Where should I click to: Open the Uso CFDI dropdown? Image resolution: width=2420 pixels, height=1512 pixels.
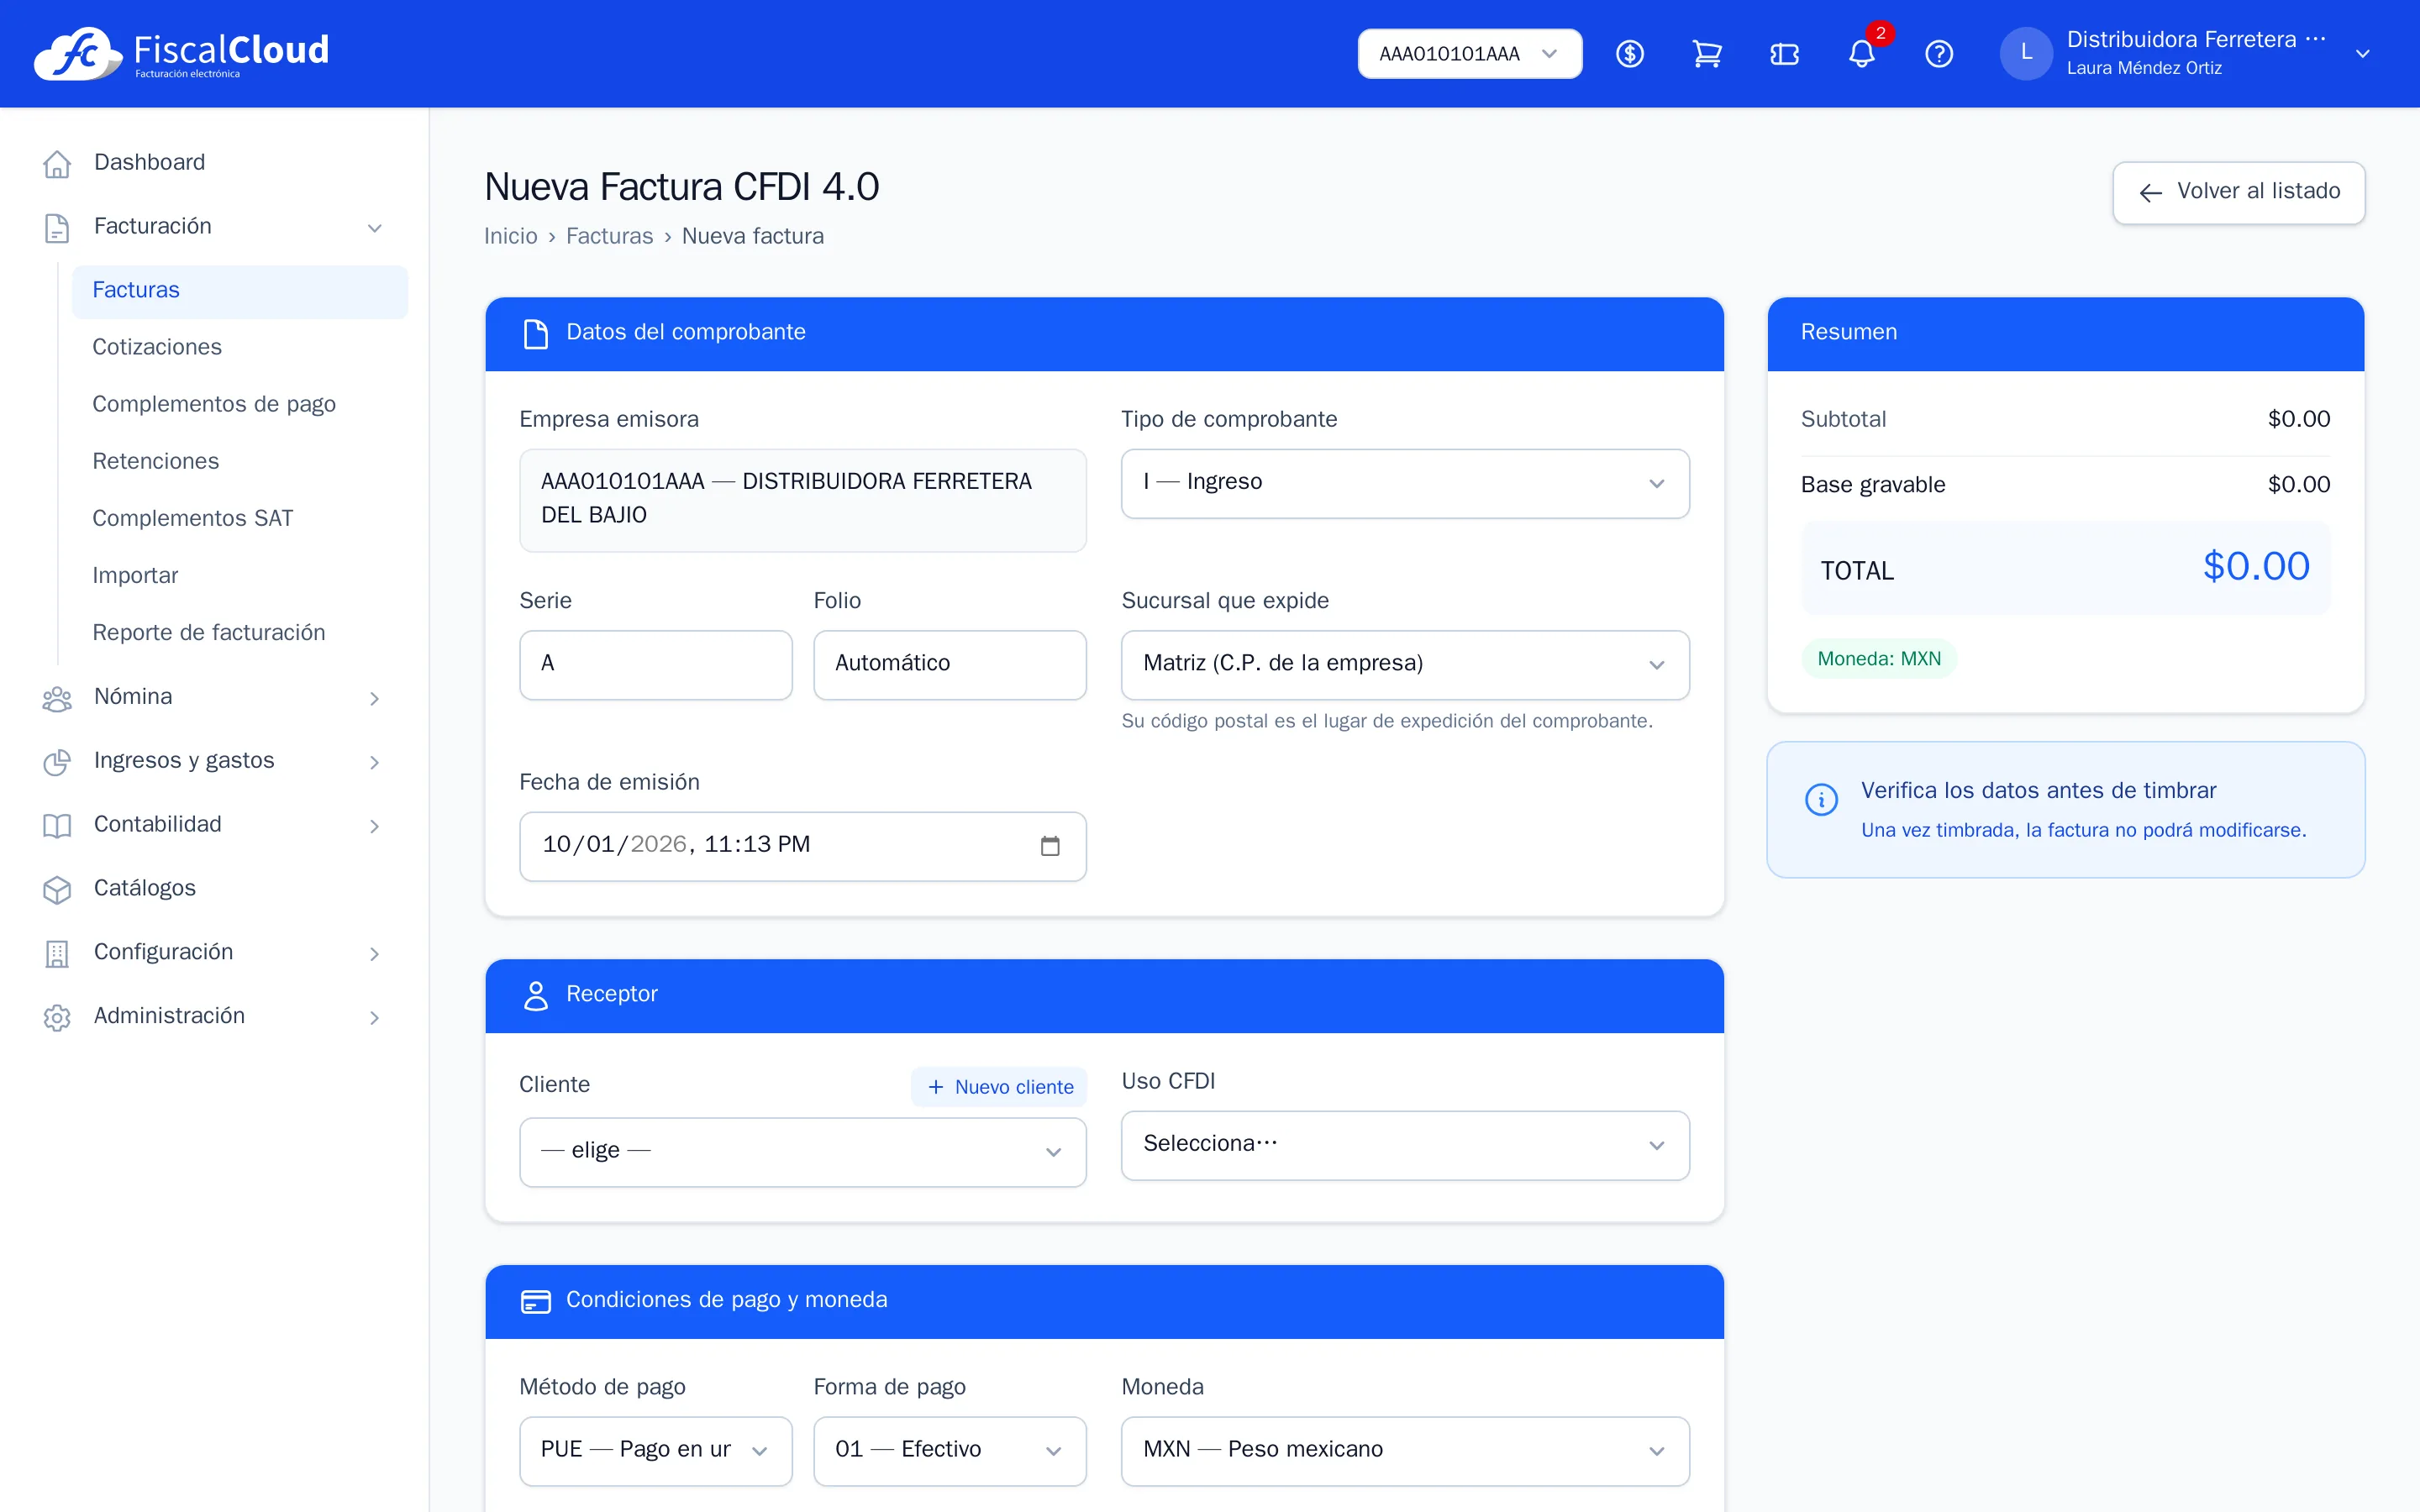tap(1405, 1145)
